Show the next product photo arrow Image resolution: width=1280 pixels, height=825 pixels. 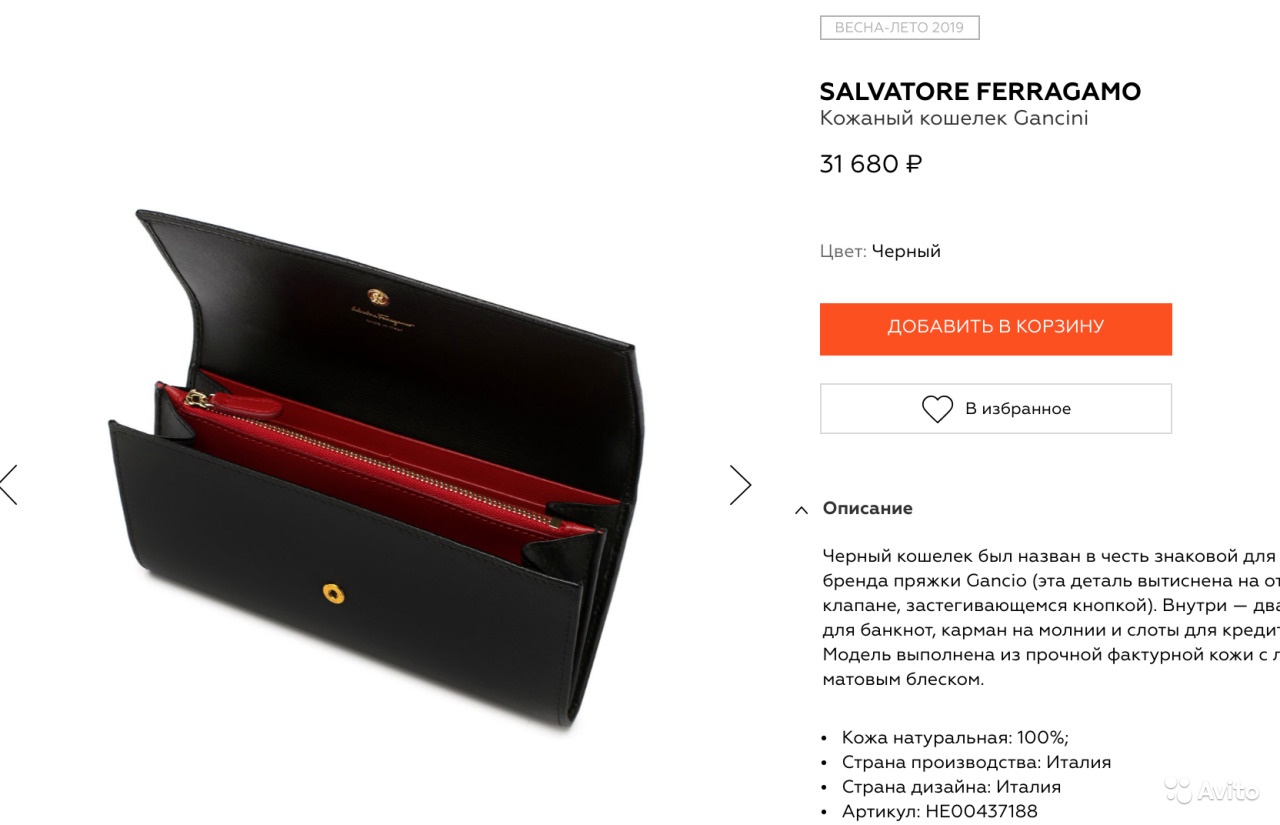coord(740,485)
